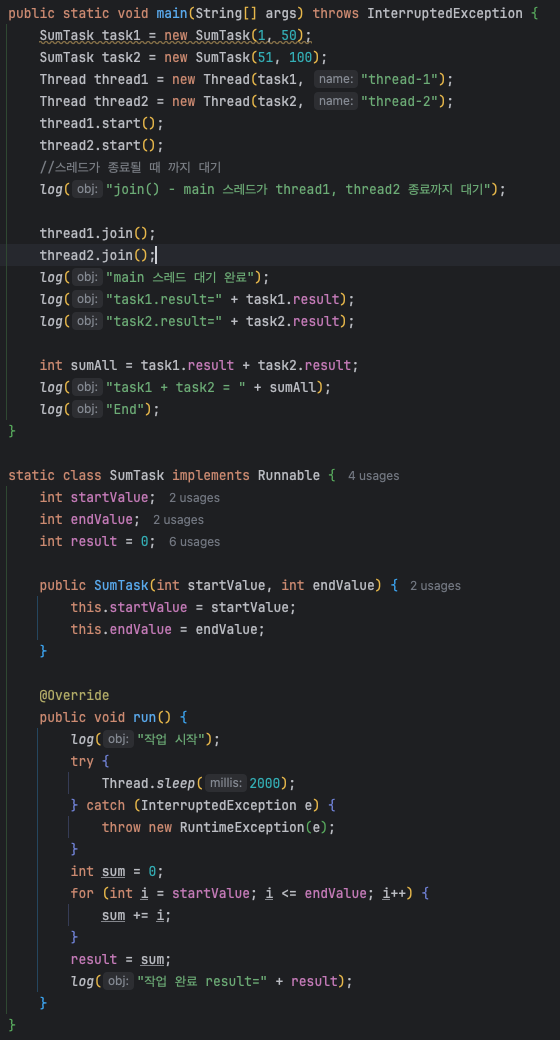The height and width of the screenshot is (1040, 560).
Task: Open the "2 usages" hint next to endValue field
Action: tap(178, 519)
